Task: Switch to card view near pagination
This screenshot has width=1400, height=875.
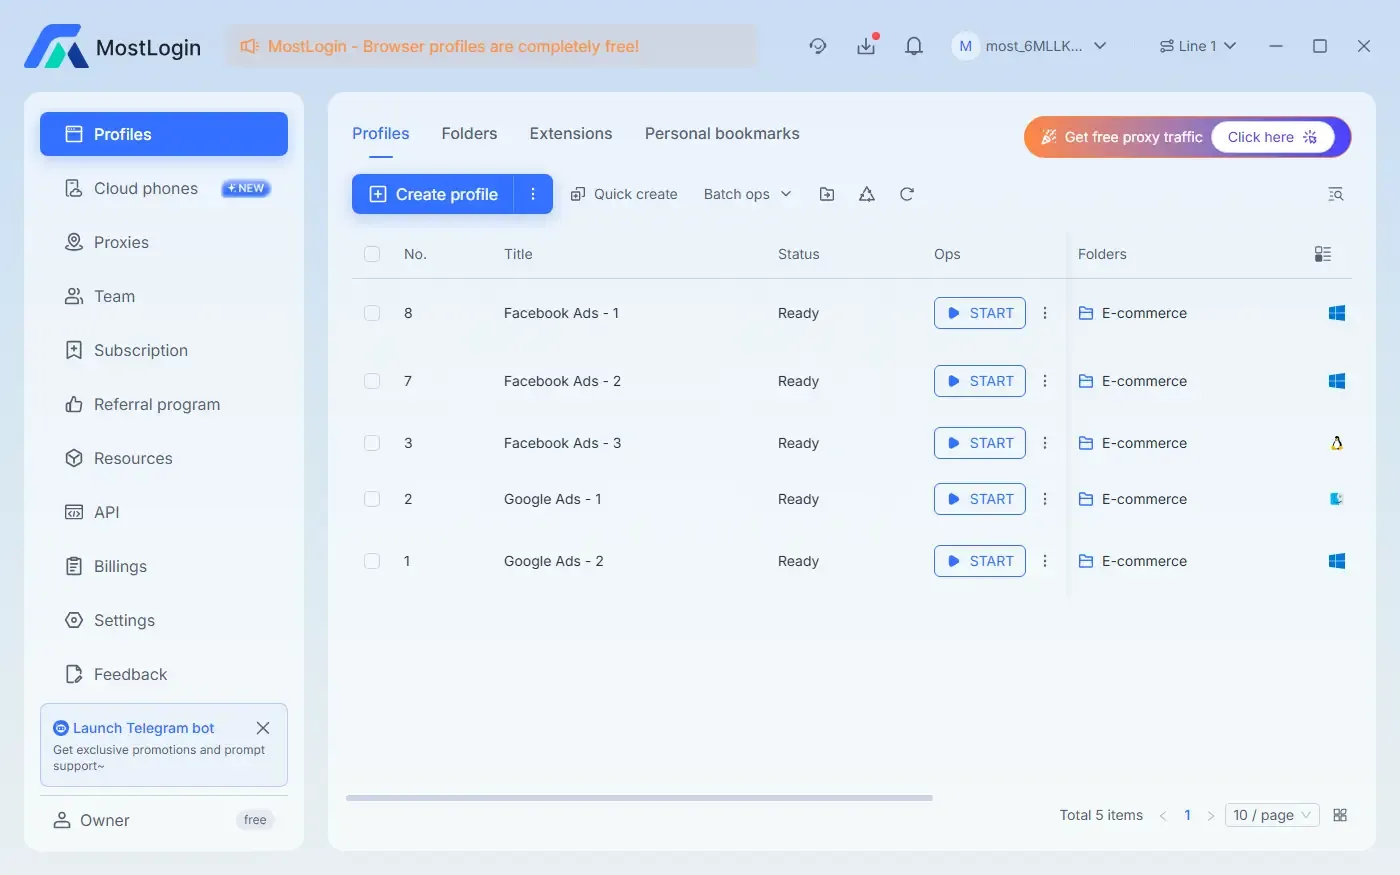Action: 1340,814
